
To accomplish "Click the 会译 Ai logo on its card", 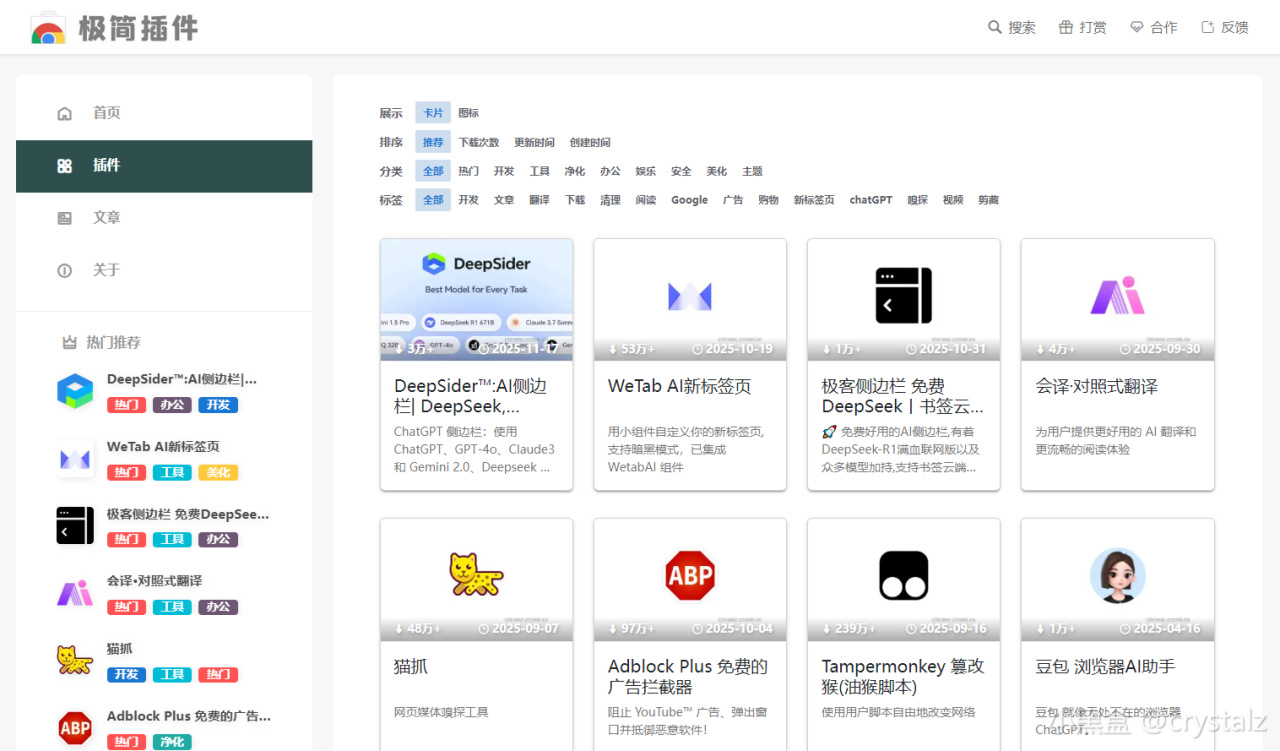I will point(1118,296).
